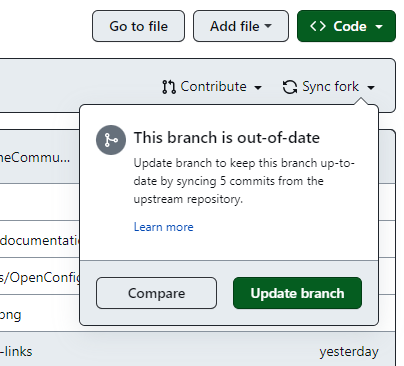Click the green Update branch button
Viewport: 404px width, 366px height.
pos(297,293)
